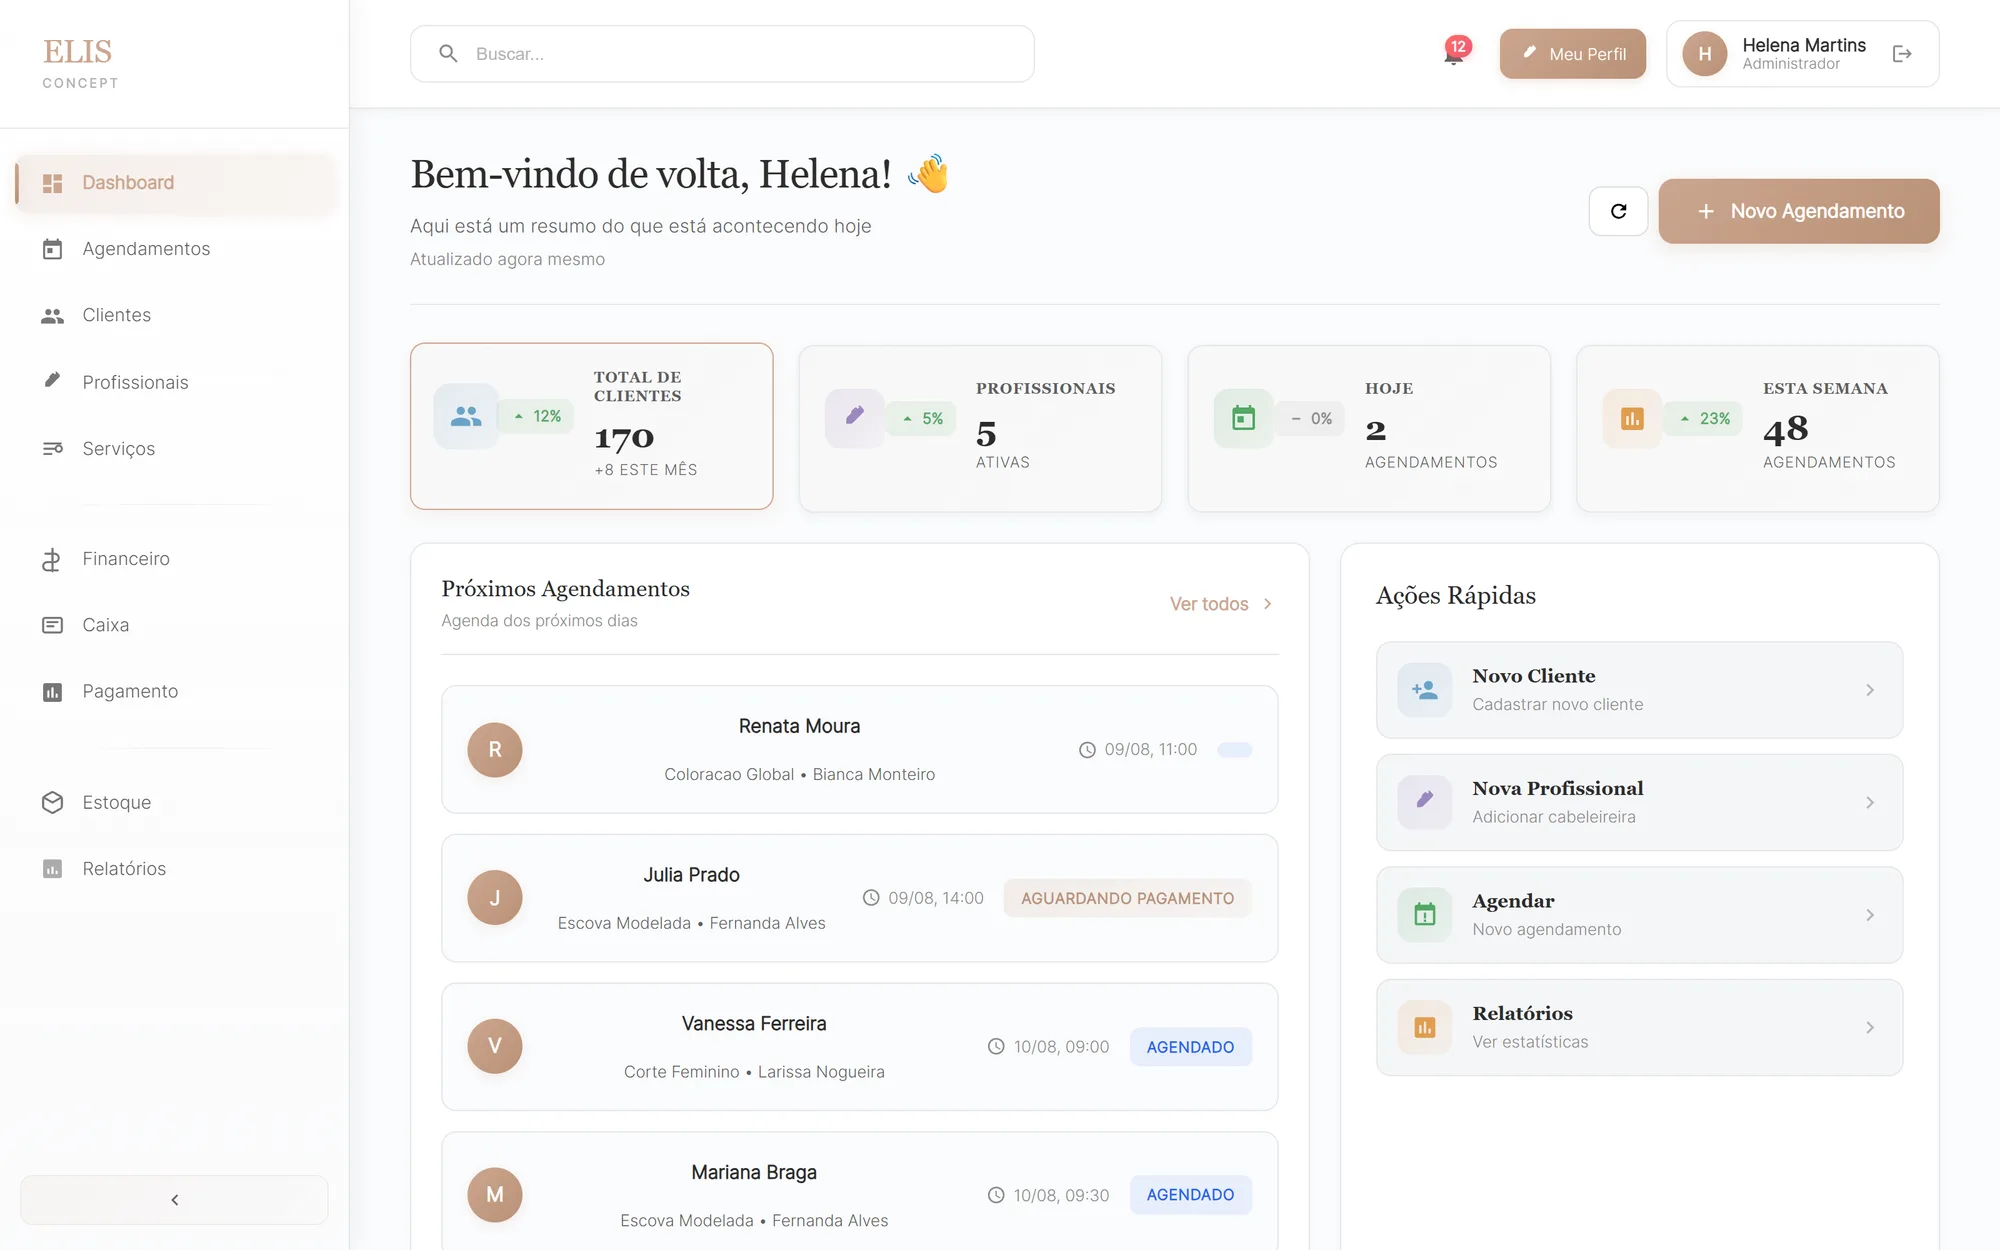The width and height of the screenshot is (2000, 1250).
Task: Open Caixa from the sidebar
Action: [x=176, y=625]
